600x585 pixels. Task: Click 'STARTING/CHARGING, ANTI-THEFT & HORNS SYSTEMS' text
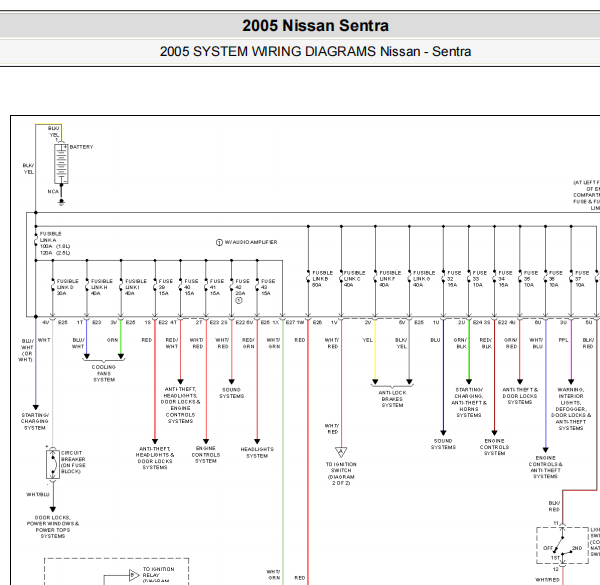(x=469, y=402)
